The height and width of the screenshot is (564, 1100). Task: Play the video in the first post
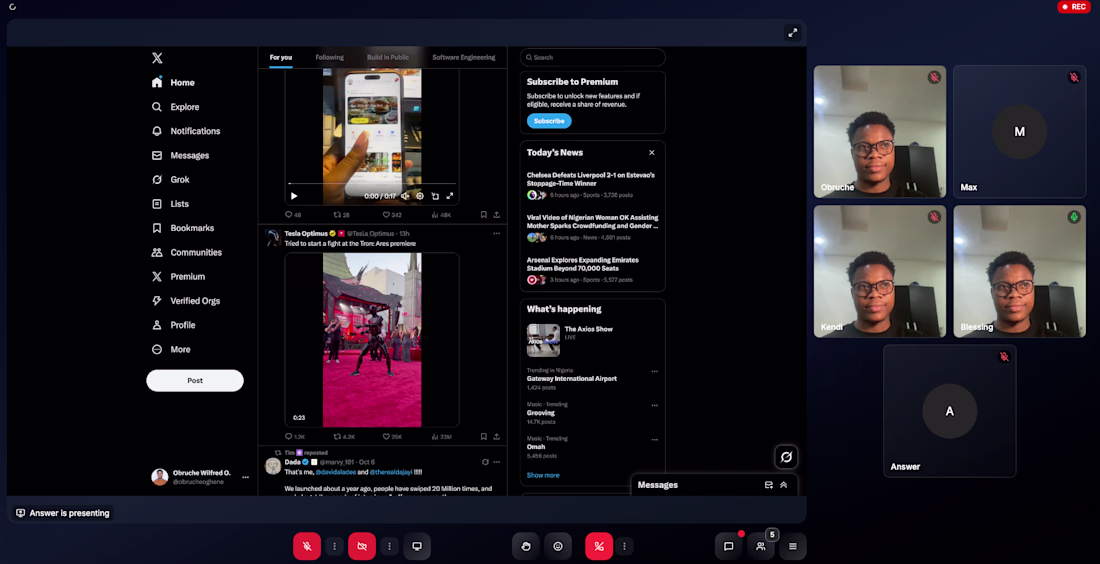point(294,196)
